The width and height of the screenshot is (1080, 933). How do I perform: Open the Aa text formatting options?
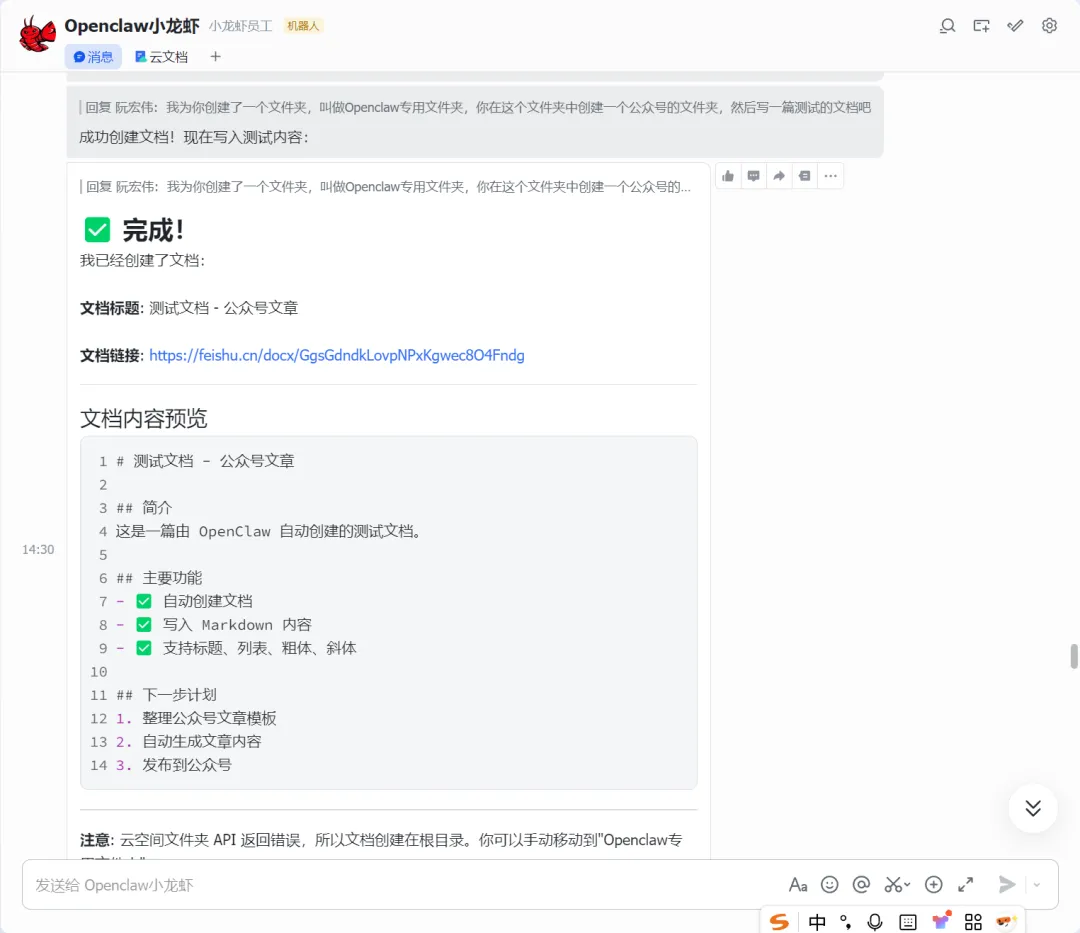[x=798, y=885]
